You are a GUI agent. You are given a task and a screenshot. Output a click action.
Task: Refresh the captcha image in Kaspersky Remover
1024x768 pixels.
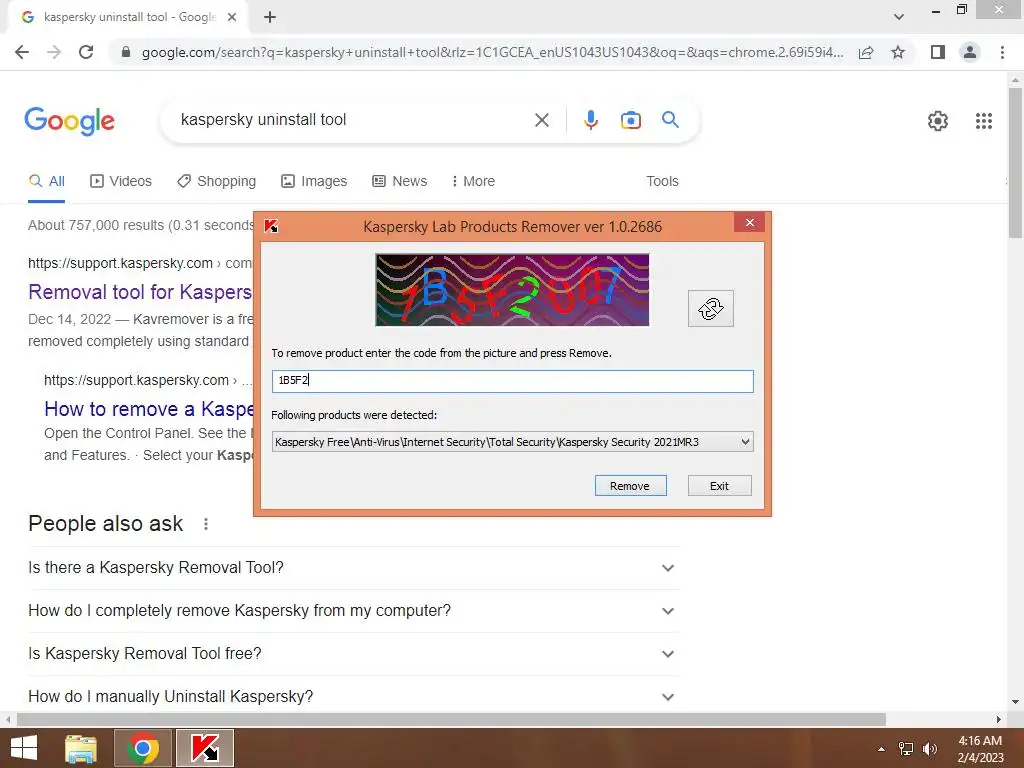(711, 308)
